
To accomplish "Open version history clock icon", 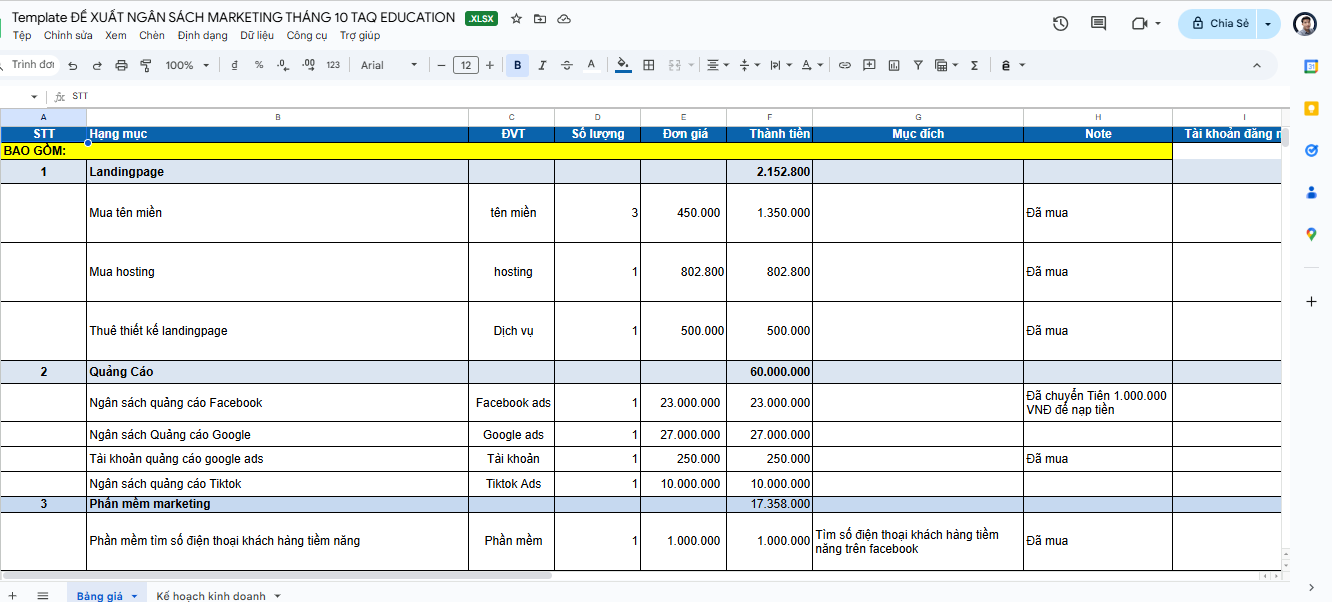I will coord(1061,23).
